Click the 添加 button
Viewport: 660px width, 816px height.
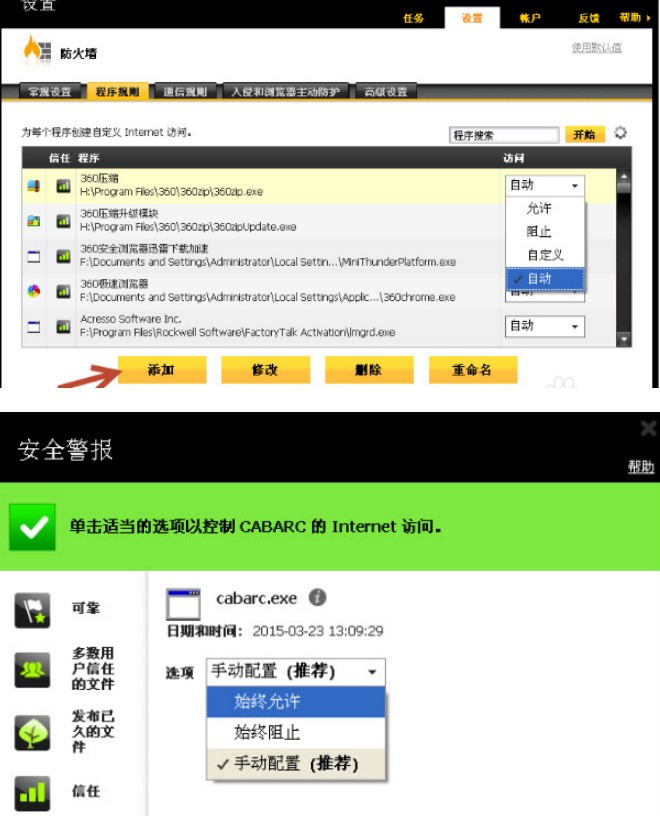[x=162, y=370]
